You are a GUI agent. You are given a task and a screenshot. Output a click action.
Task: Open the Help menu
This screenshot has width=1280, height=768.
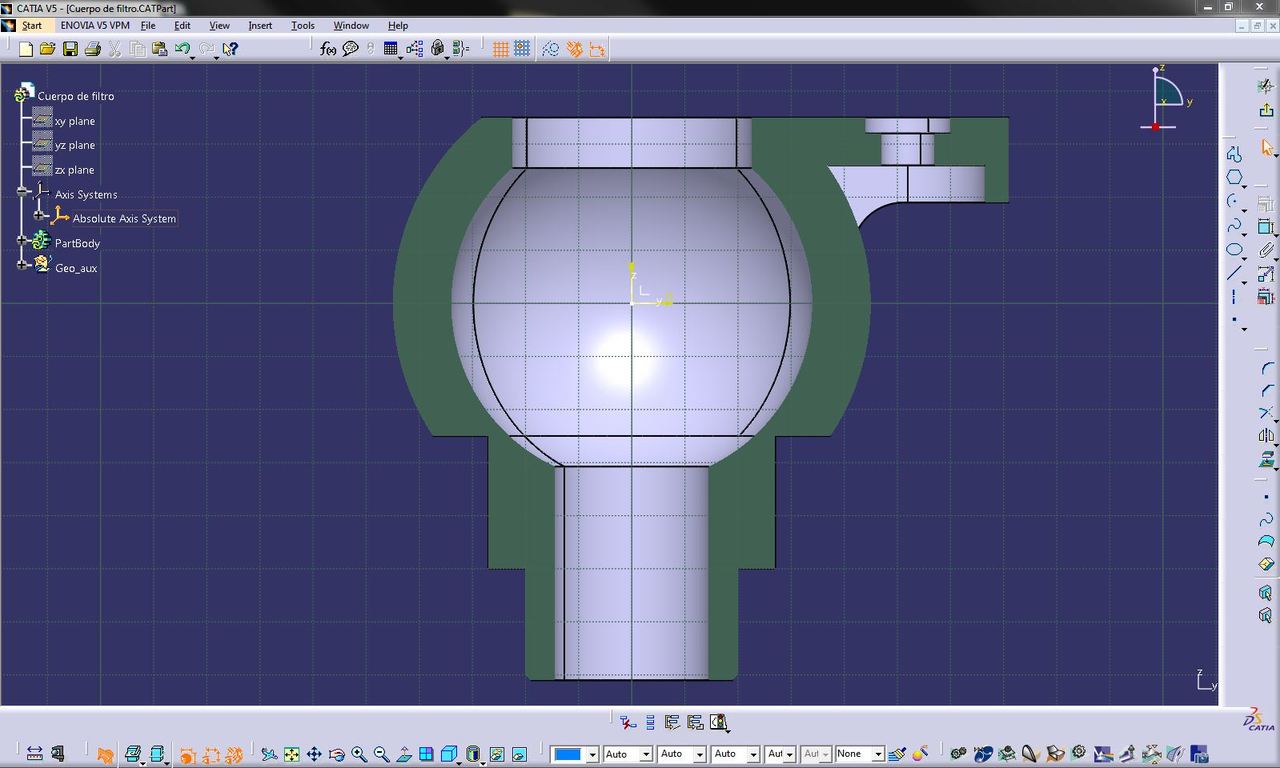(x=397, y=25)
